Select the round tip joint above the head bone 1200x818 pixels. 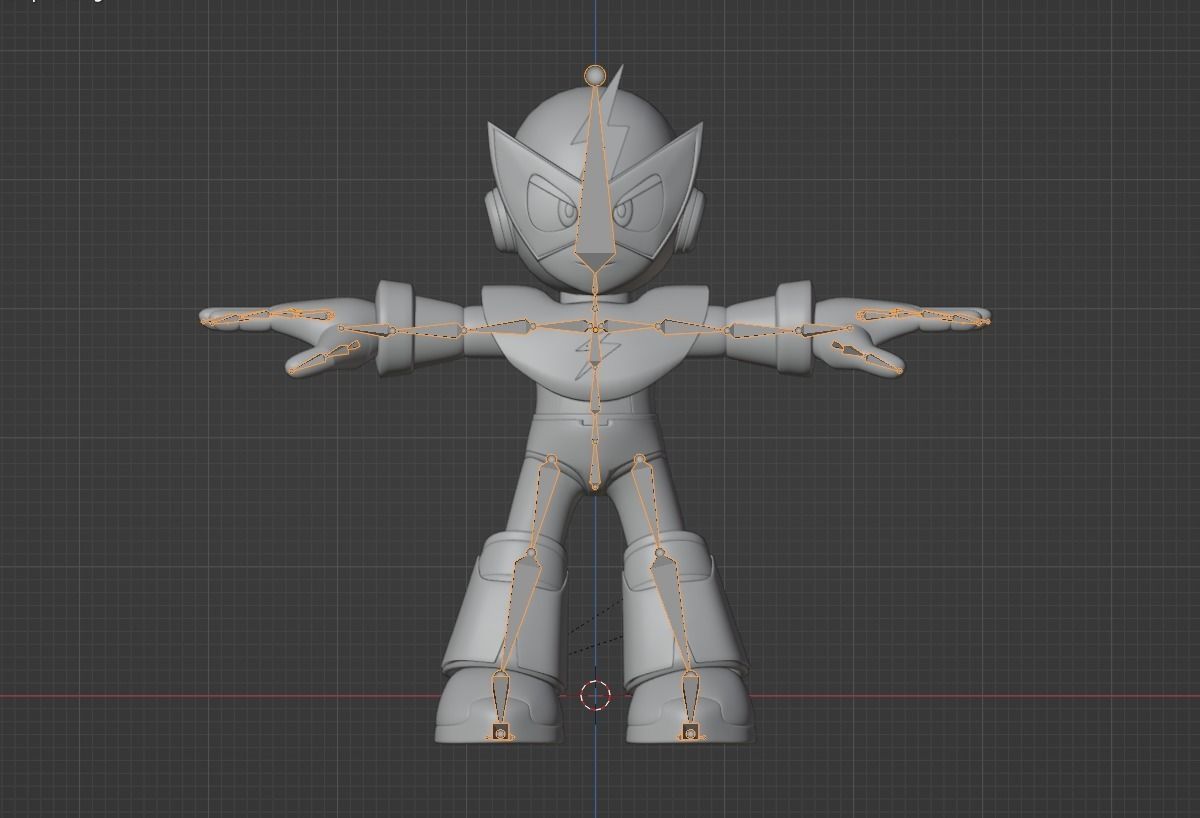click(x=595, y=75)
